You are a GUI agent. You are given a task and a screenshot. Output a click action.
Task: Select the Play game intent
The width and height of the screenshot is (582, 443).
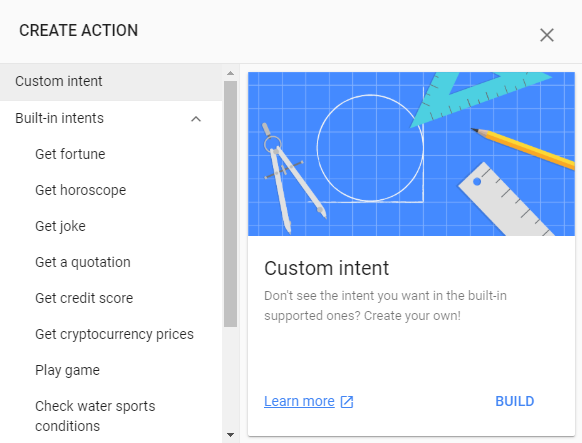[x=67, y=370]
